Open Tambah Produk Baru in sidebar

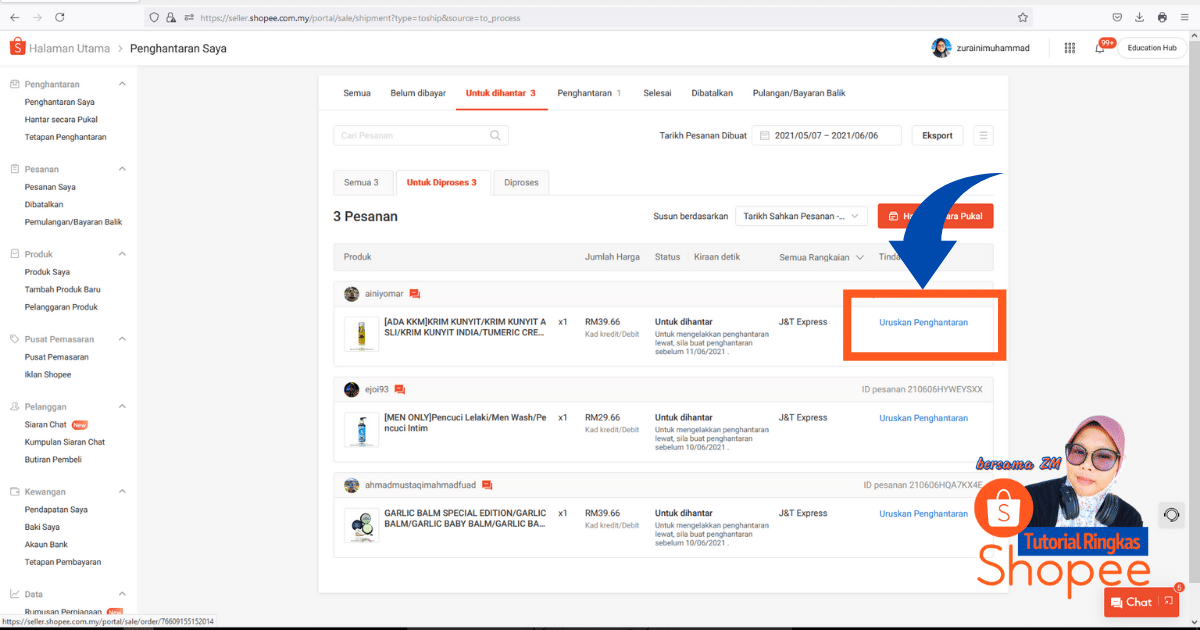pos(62,289)
